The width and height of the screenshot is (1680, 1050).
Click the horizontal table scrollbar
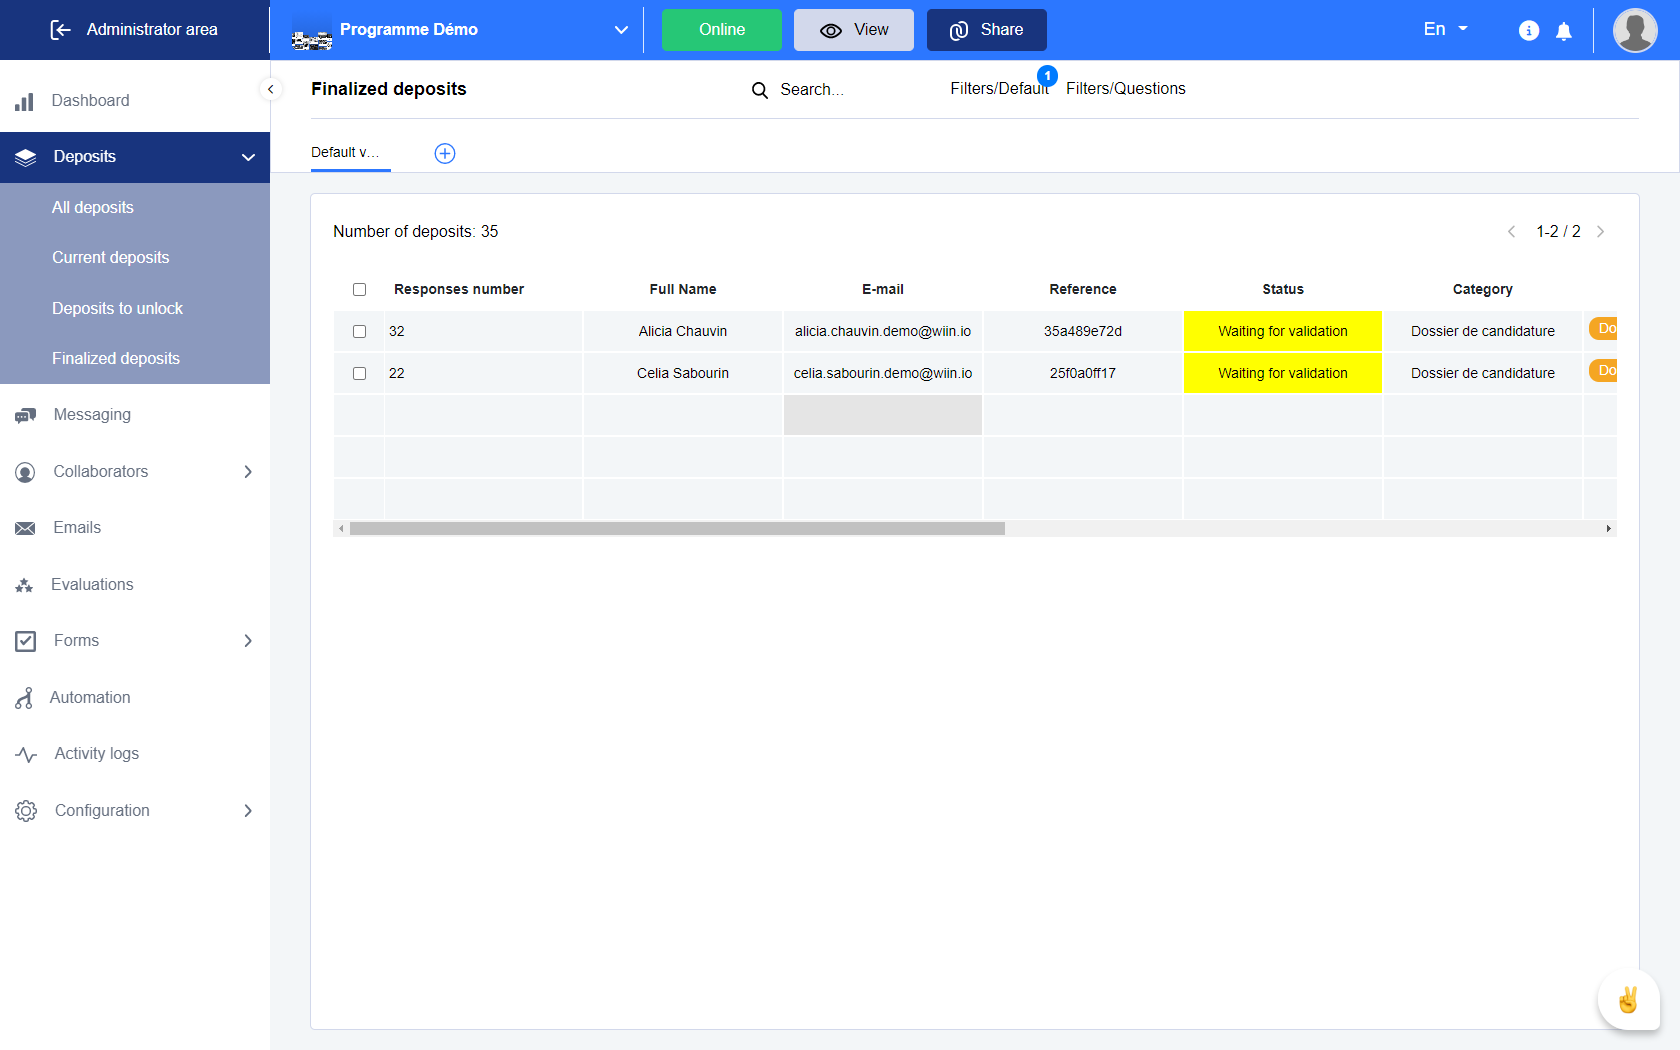pyautogui.click(x=677, y=529)
